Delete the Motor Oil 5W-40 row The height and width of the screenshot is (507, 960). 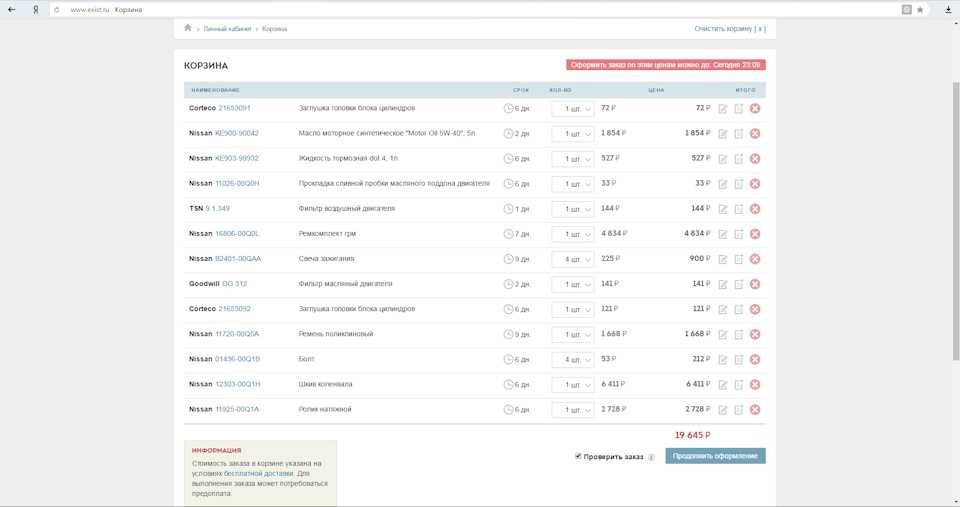click(755, 134)
